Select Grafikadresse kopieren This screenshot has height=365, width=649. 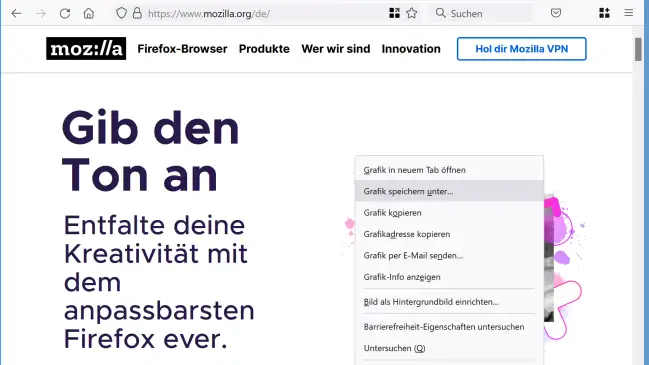449,234
